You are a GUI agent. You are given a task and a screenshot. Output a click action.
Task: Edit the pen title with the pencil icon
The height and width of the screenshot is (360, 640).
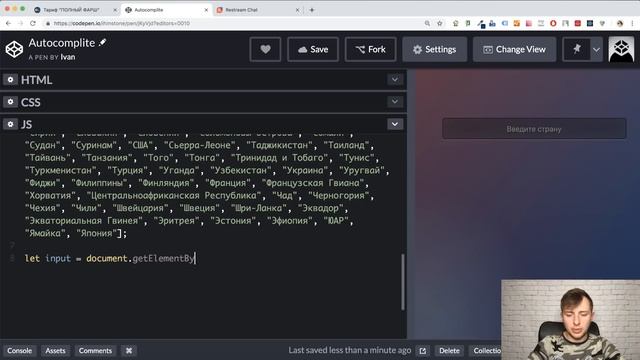[x=103, y=42]
